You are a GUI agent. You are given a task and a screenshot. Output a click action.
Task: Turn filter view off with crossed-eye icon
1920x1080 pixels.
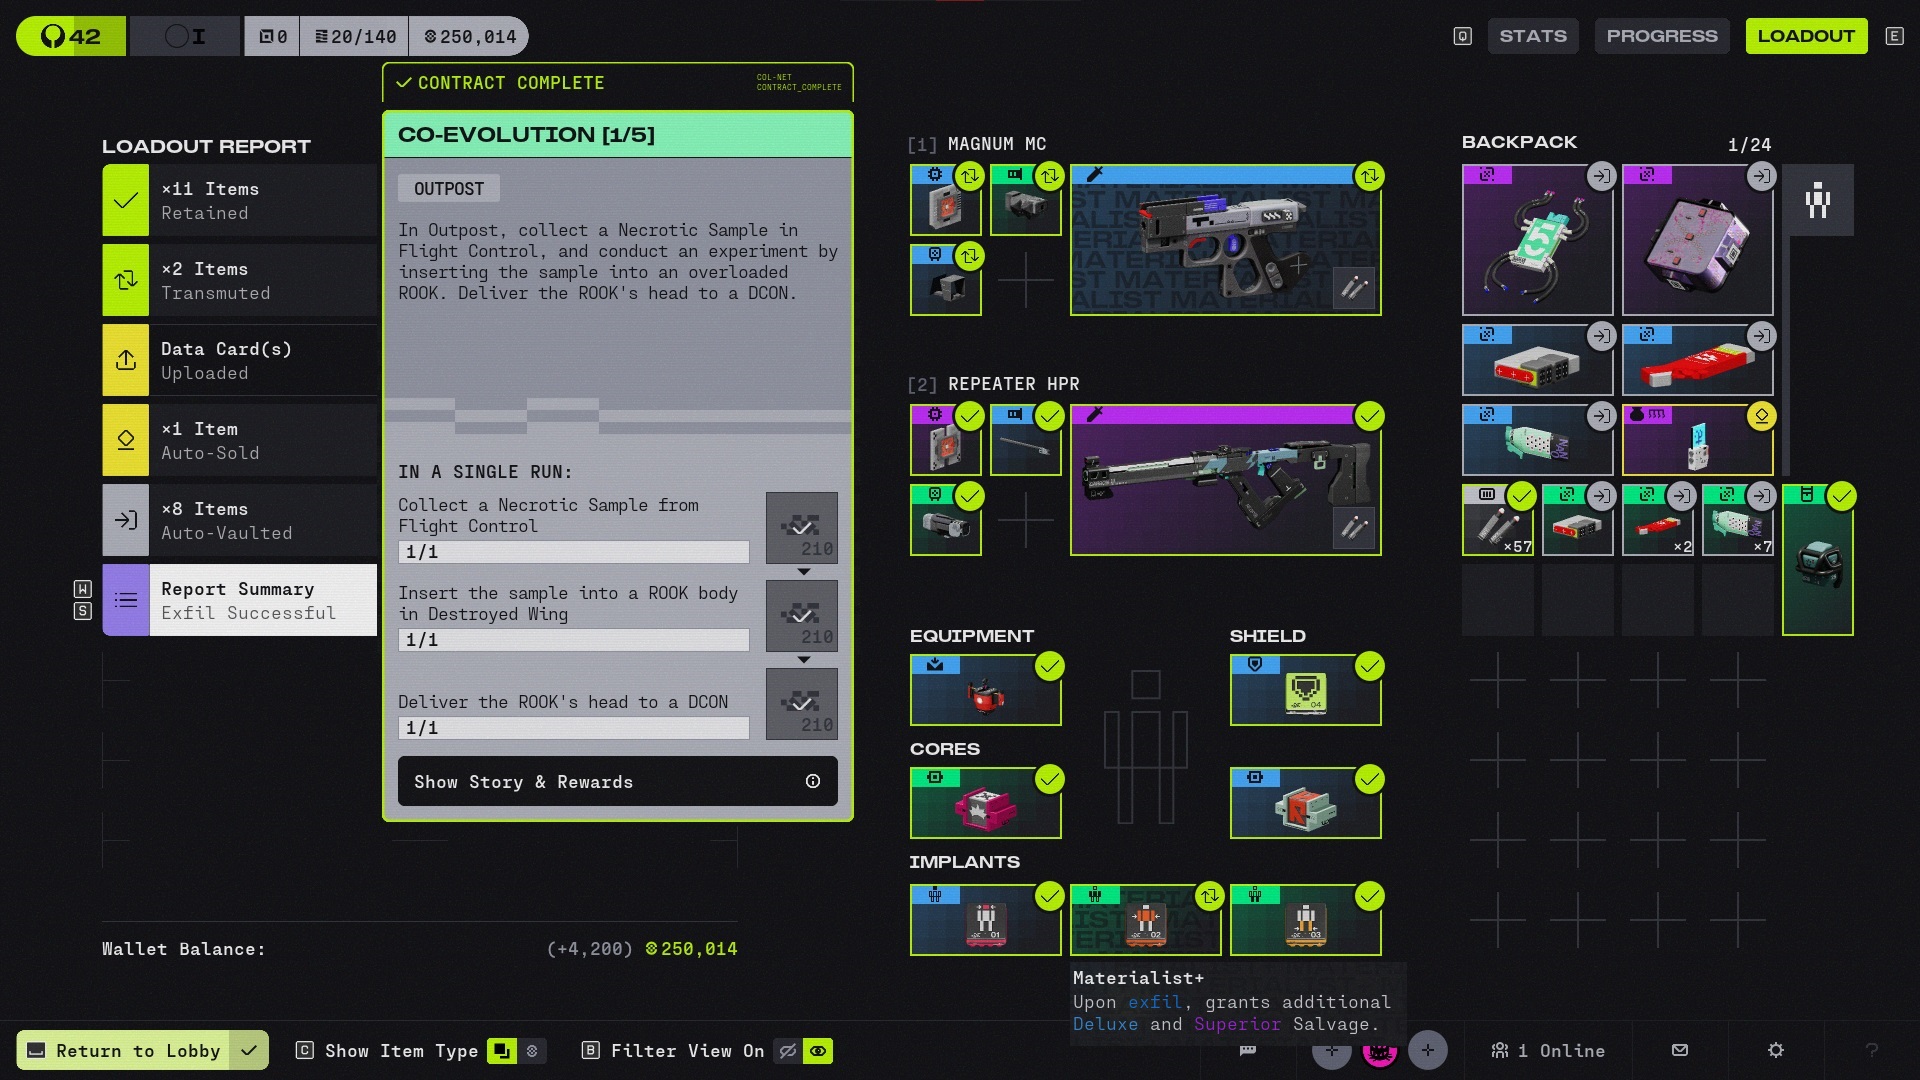click(x=788, y=1051)
